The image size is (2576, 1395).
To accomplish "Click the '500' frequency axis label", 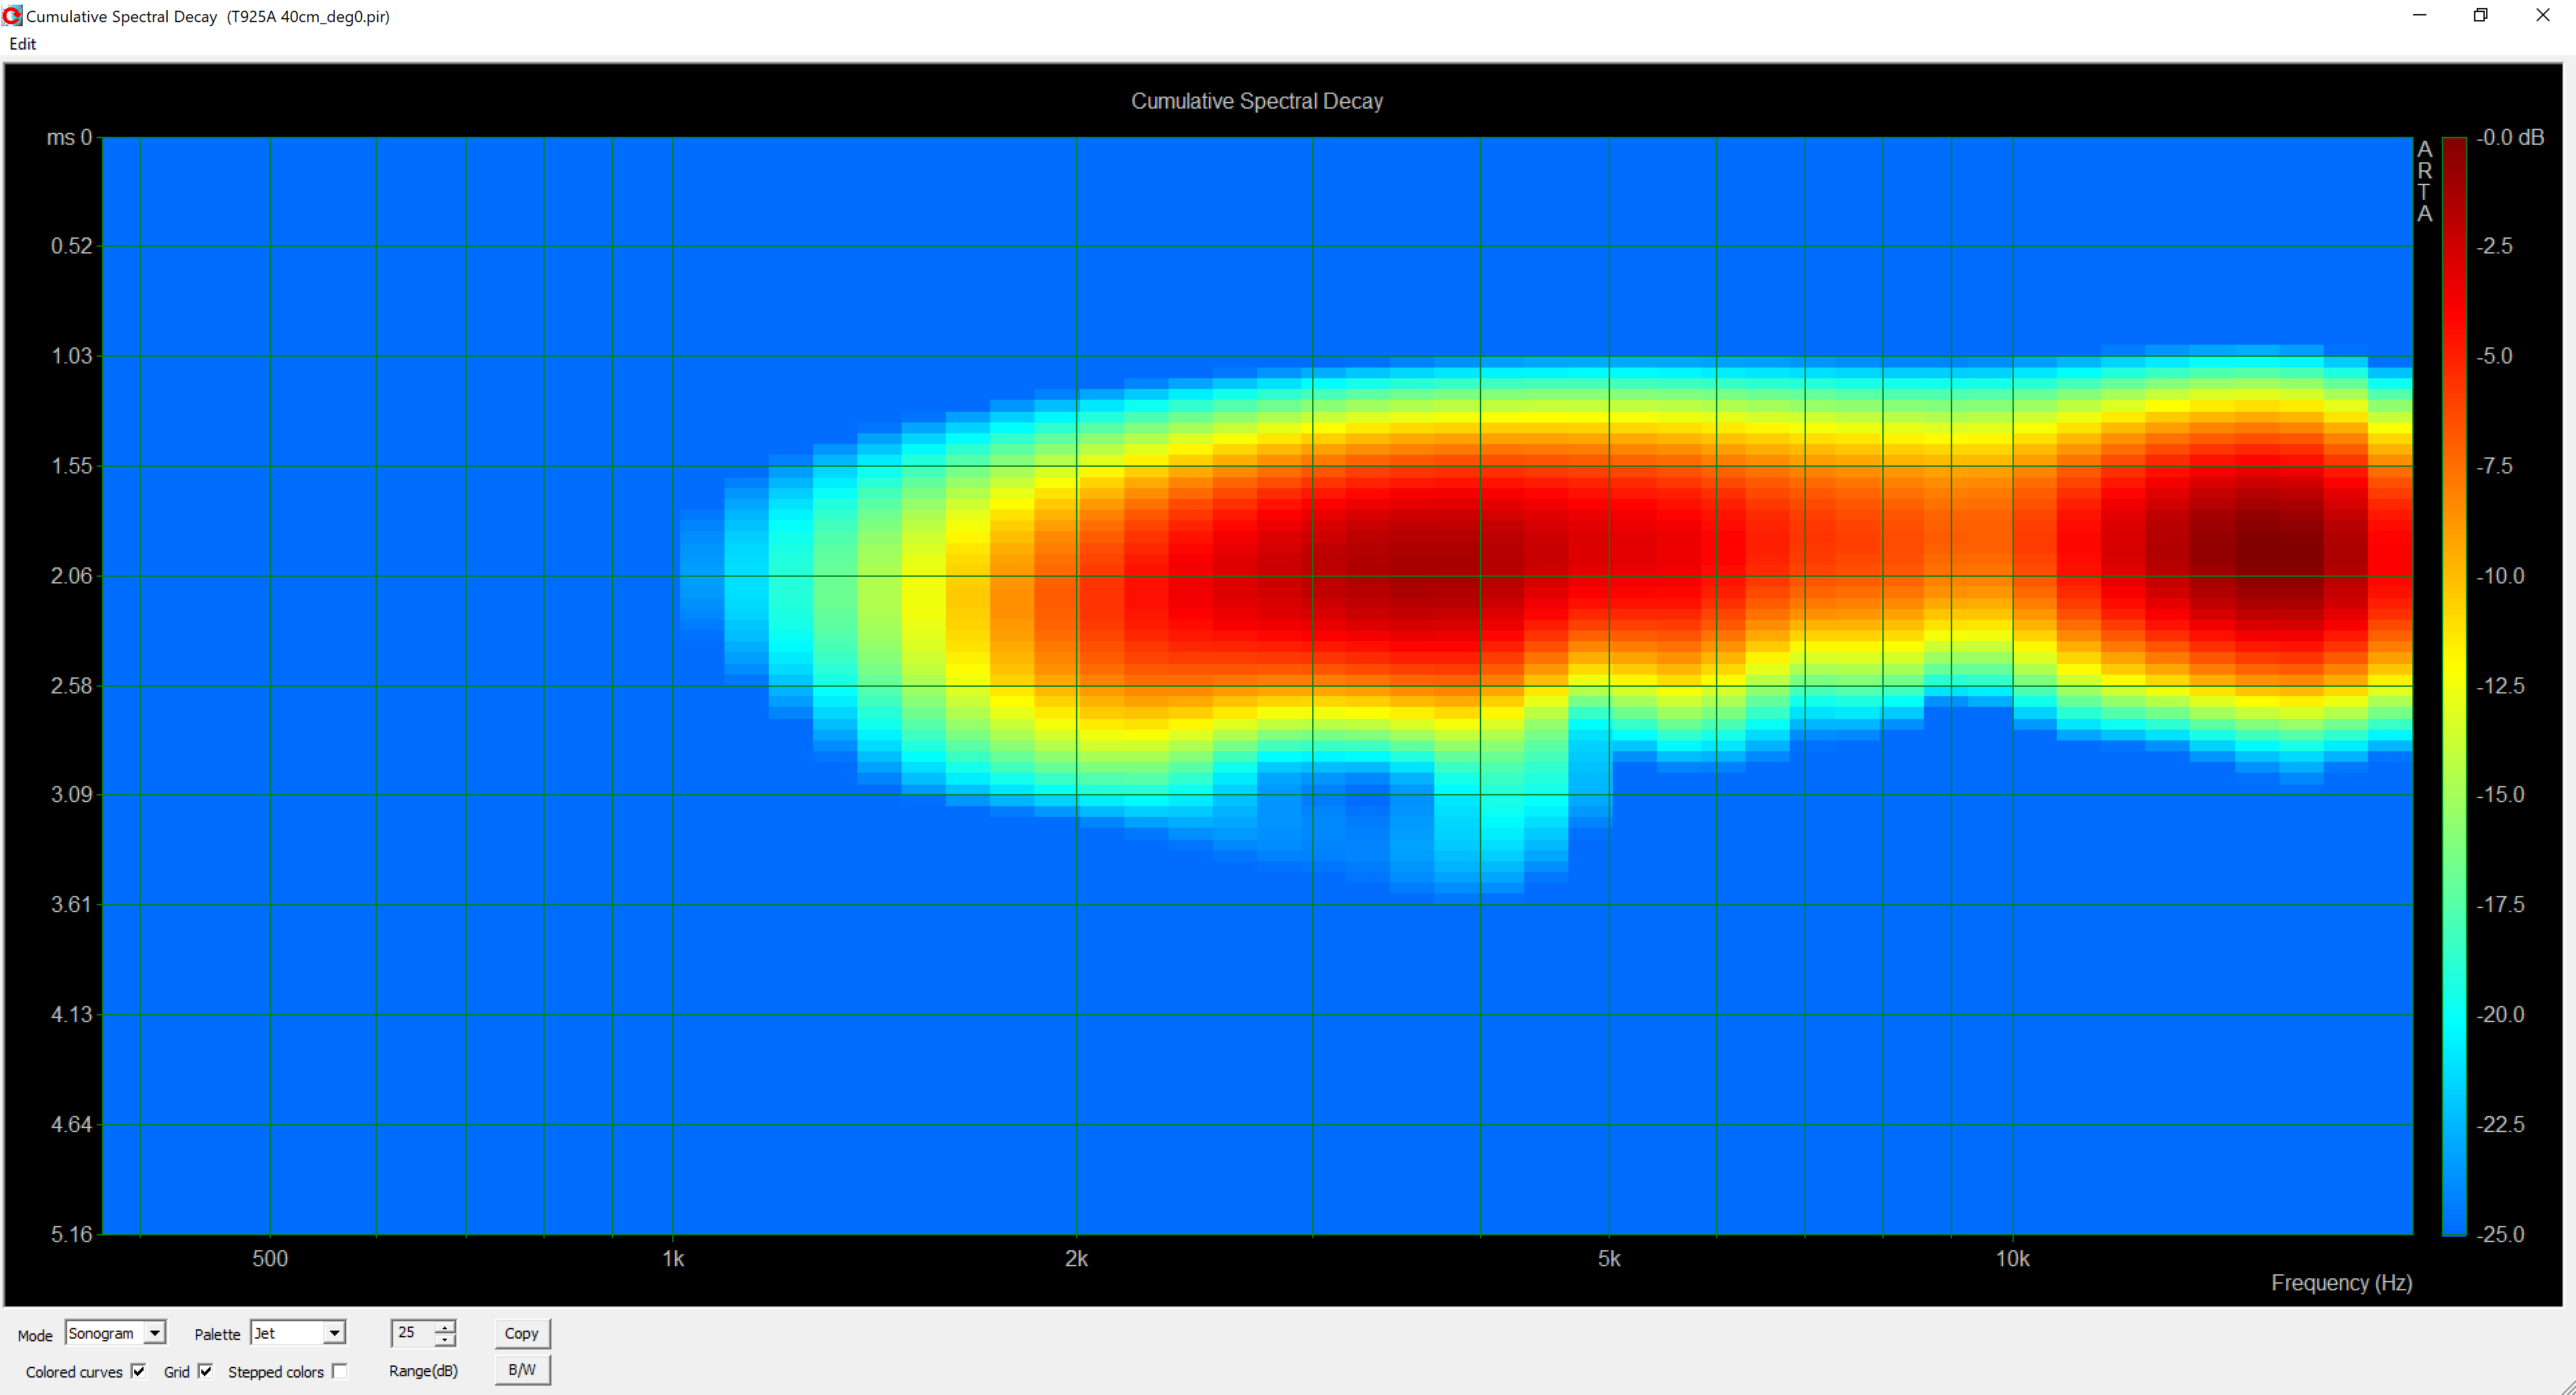I will pyautogui.click(x=270, y=1259).
